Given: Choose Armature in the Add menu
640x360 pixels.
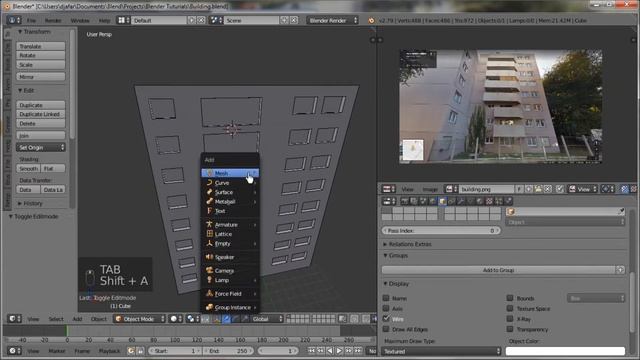Looking at the screenshot, I should pyautogui.click(x=230, y=224).
